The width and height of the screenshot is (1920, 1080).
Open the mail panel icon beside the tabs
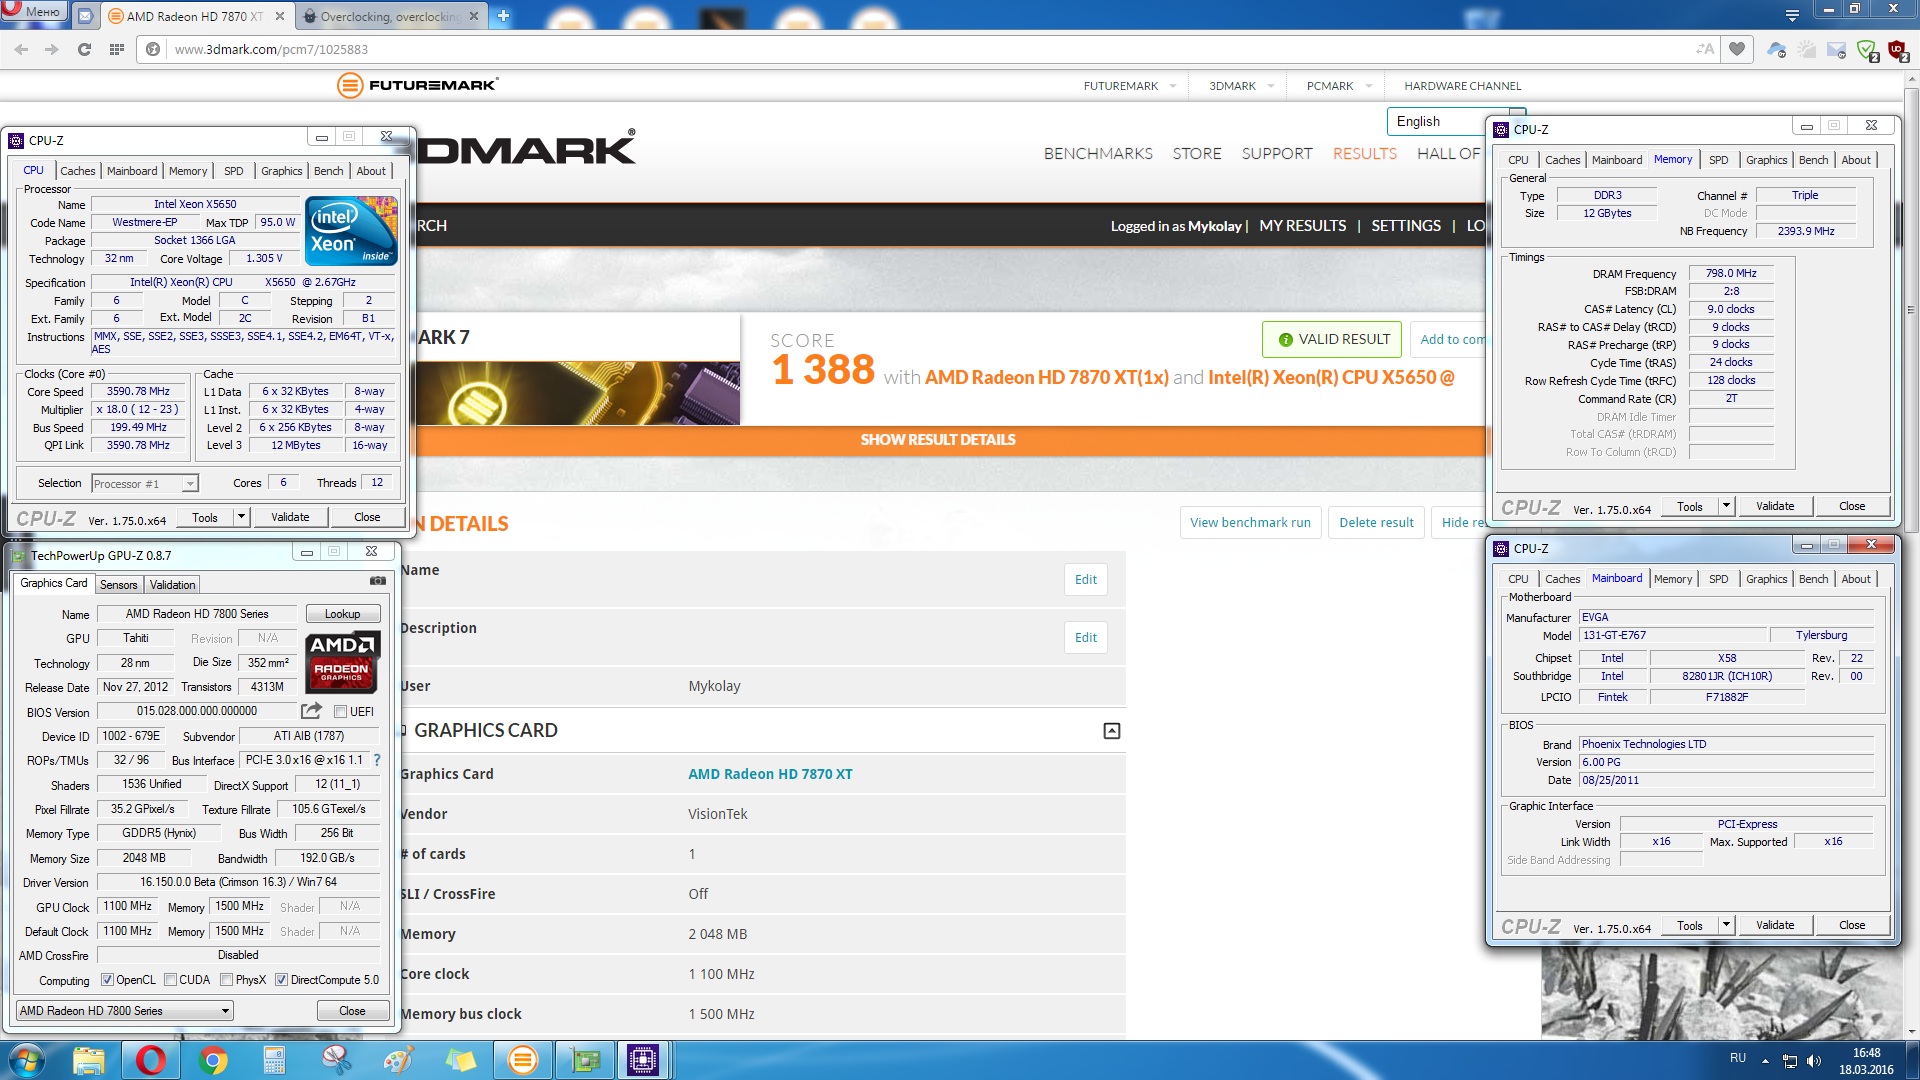click(x=85, y=16)
